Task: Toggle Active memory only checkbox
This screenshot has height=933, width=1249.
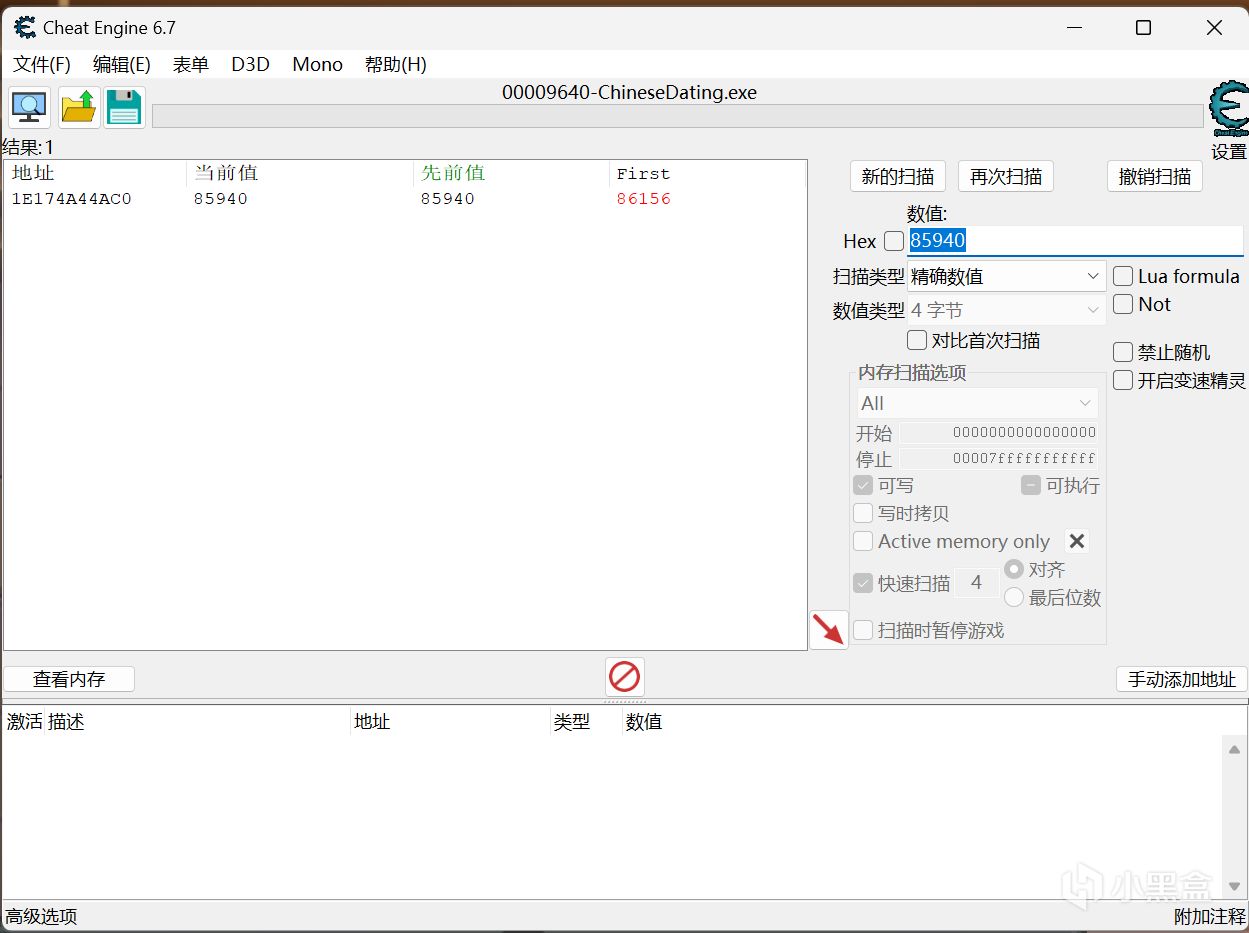Action: [x=863, y=541]
